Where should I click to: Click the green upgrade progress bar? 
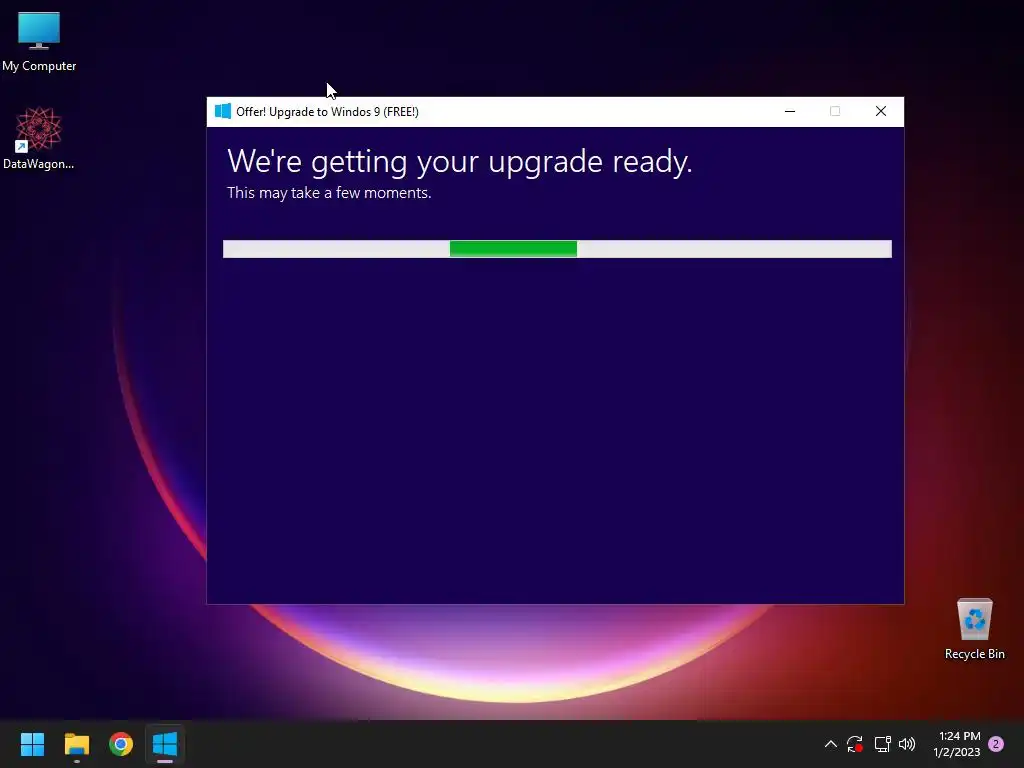[557, 249]
